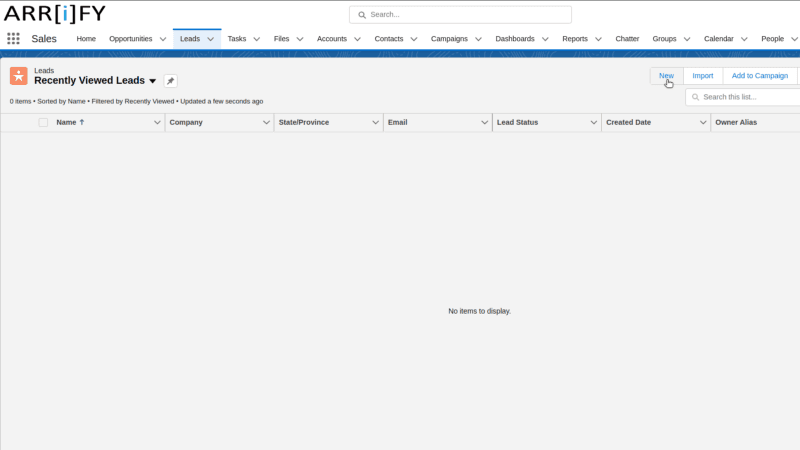This screenshot has height=450, width=800.
Task: Open the App Launcher grid icon
Action: click(13, 39)
